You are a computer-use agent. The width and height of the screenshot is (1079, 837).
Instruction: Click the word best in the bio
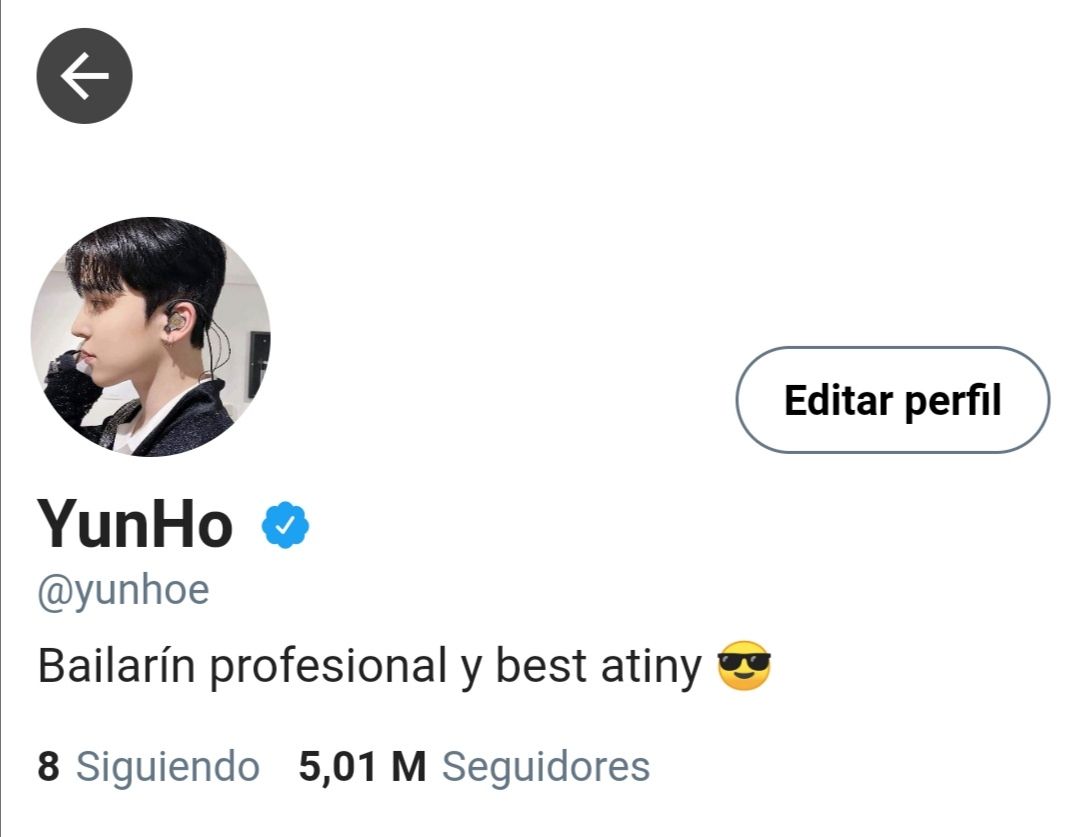(x=541, y=666)
